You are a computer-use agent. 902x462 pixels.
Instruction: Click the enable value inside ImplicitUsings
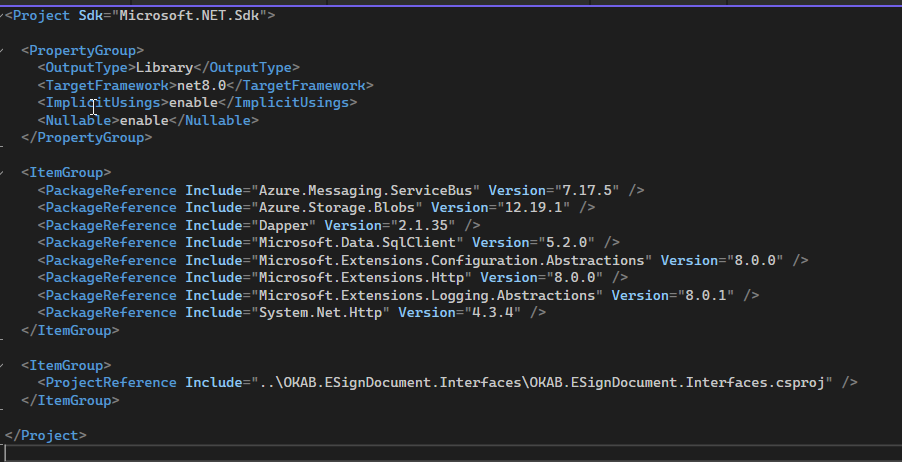(193, 103)
